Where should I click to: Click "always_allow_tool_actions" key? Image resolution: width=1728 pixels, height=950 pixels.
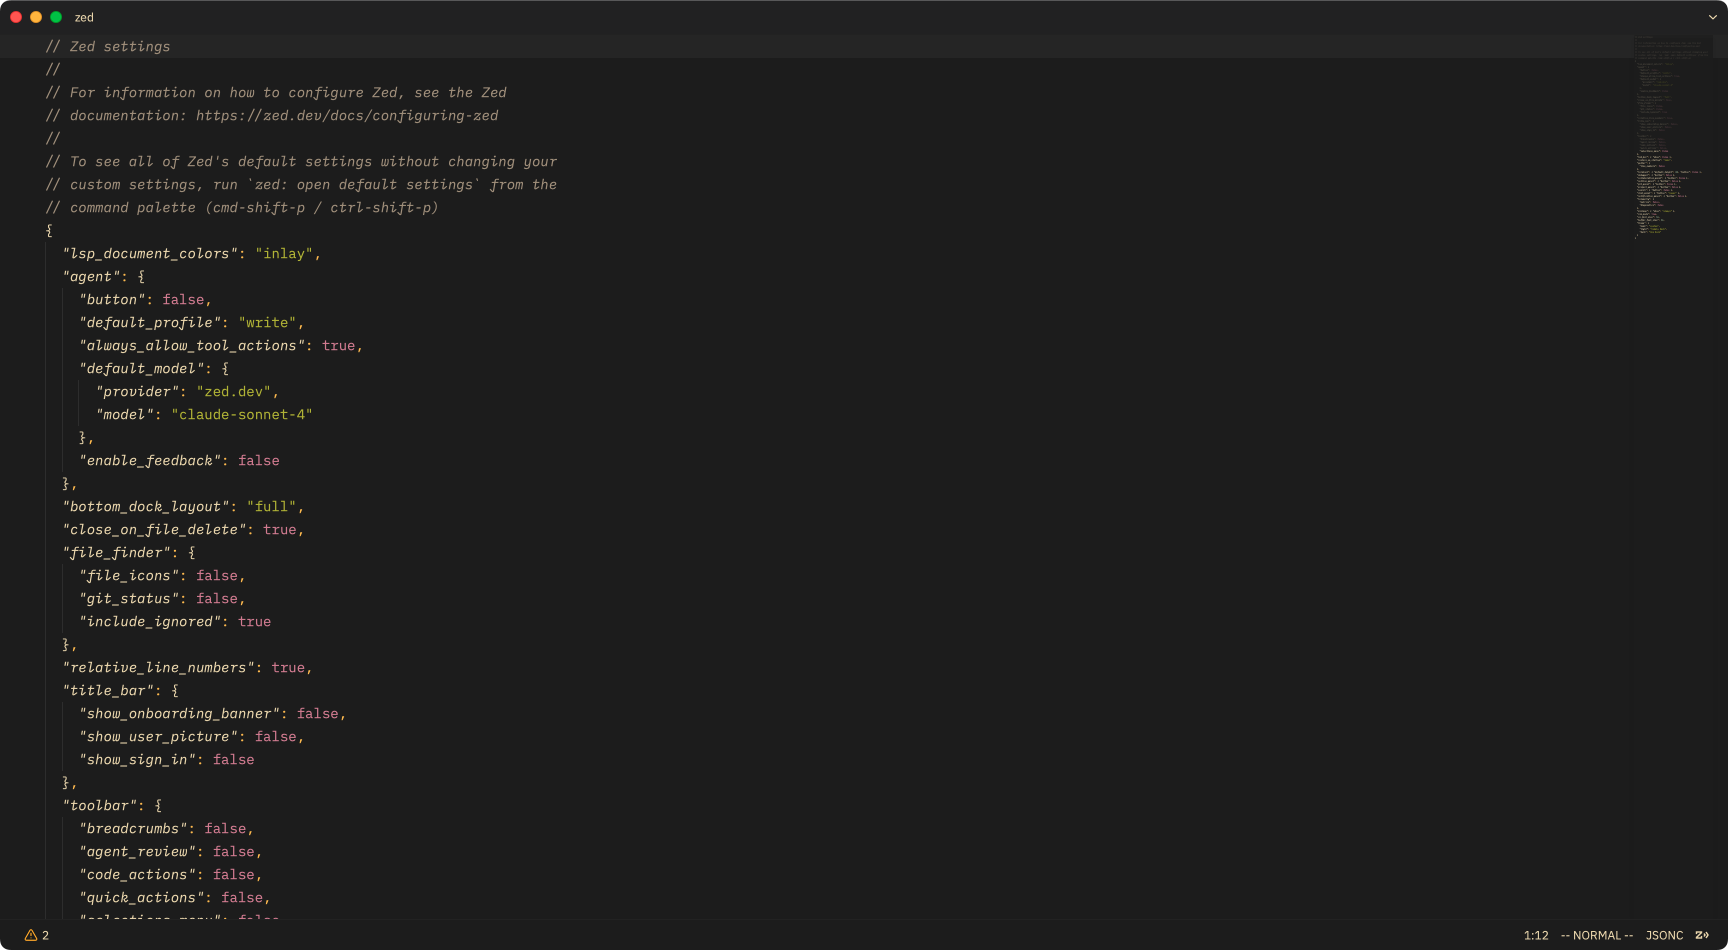click(192, 346)
